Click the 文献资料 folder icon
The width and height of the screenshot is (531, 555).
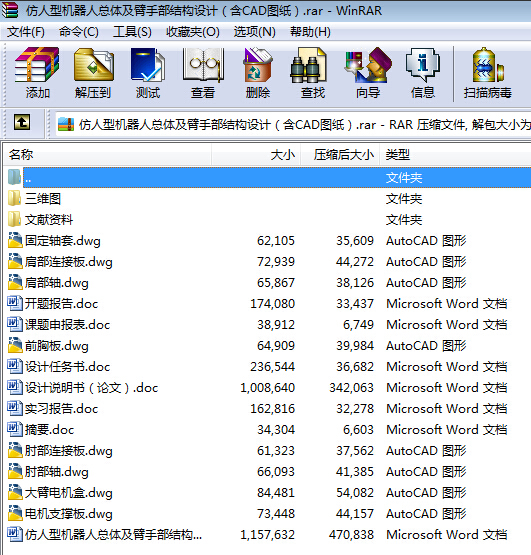click(x=15, y=219)
